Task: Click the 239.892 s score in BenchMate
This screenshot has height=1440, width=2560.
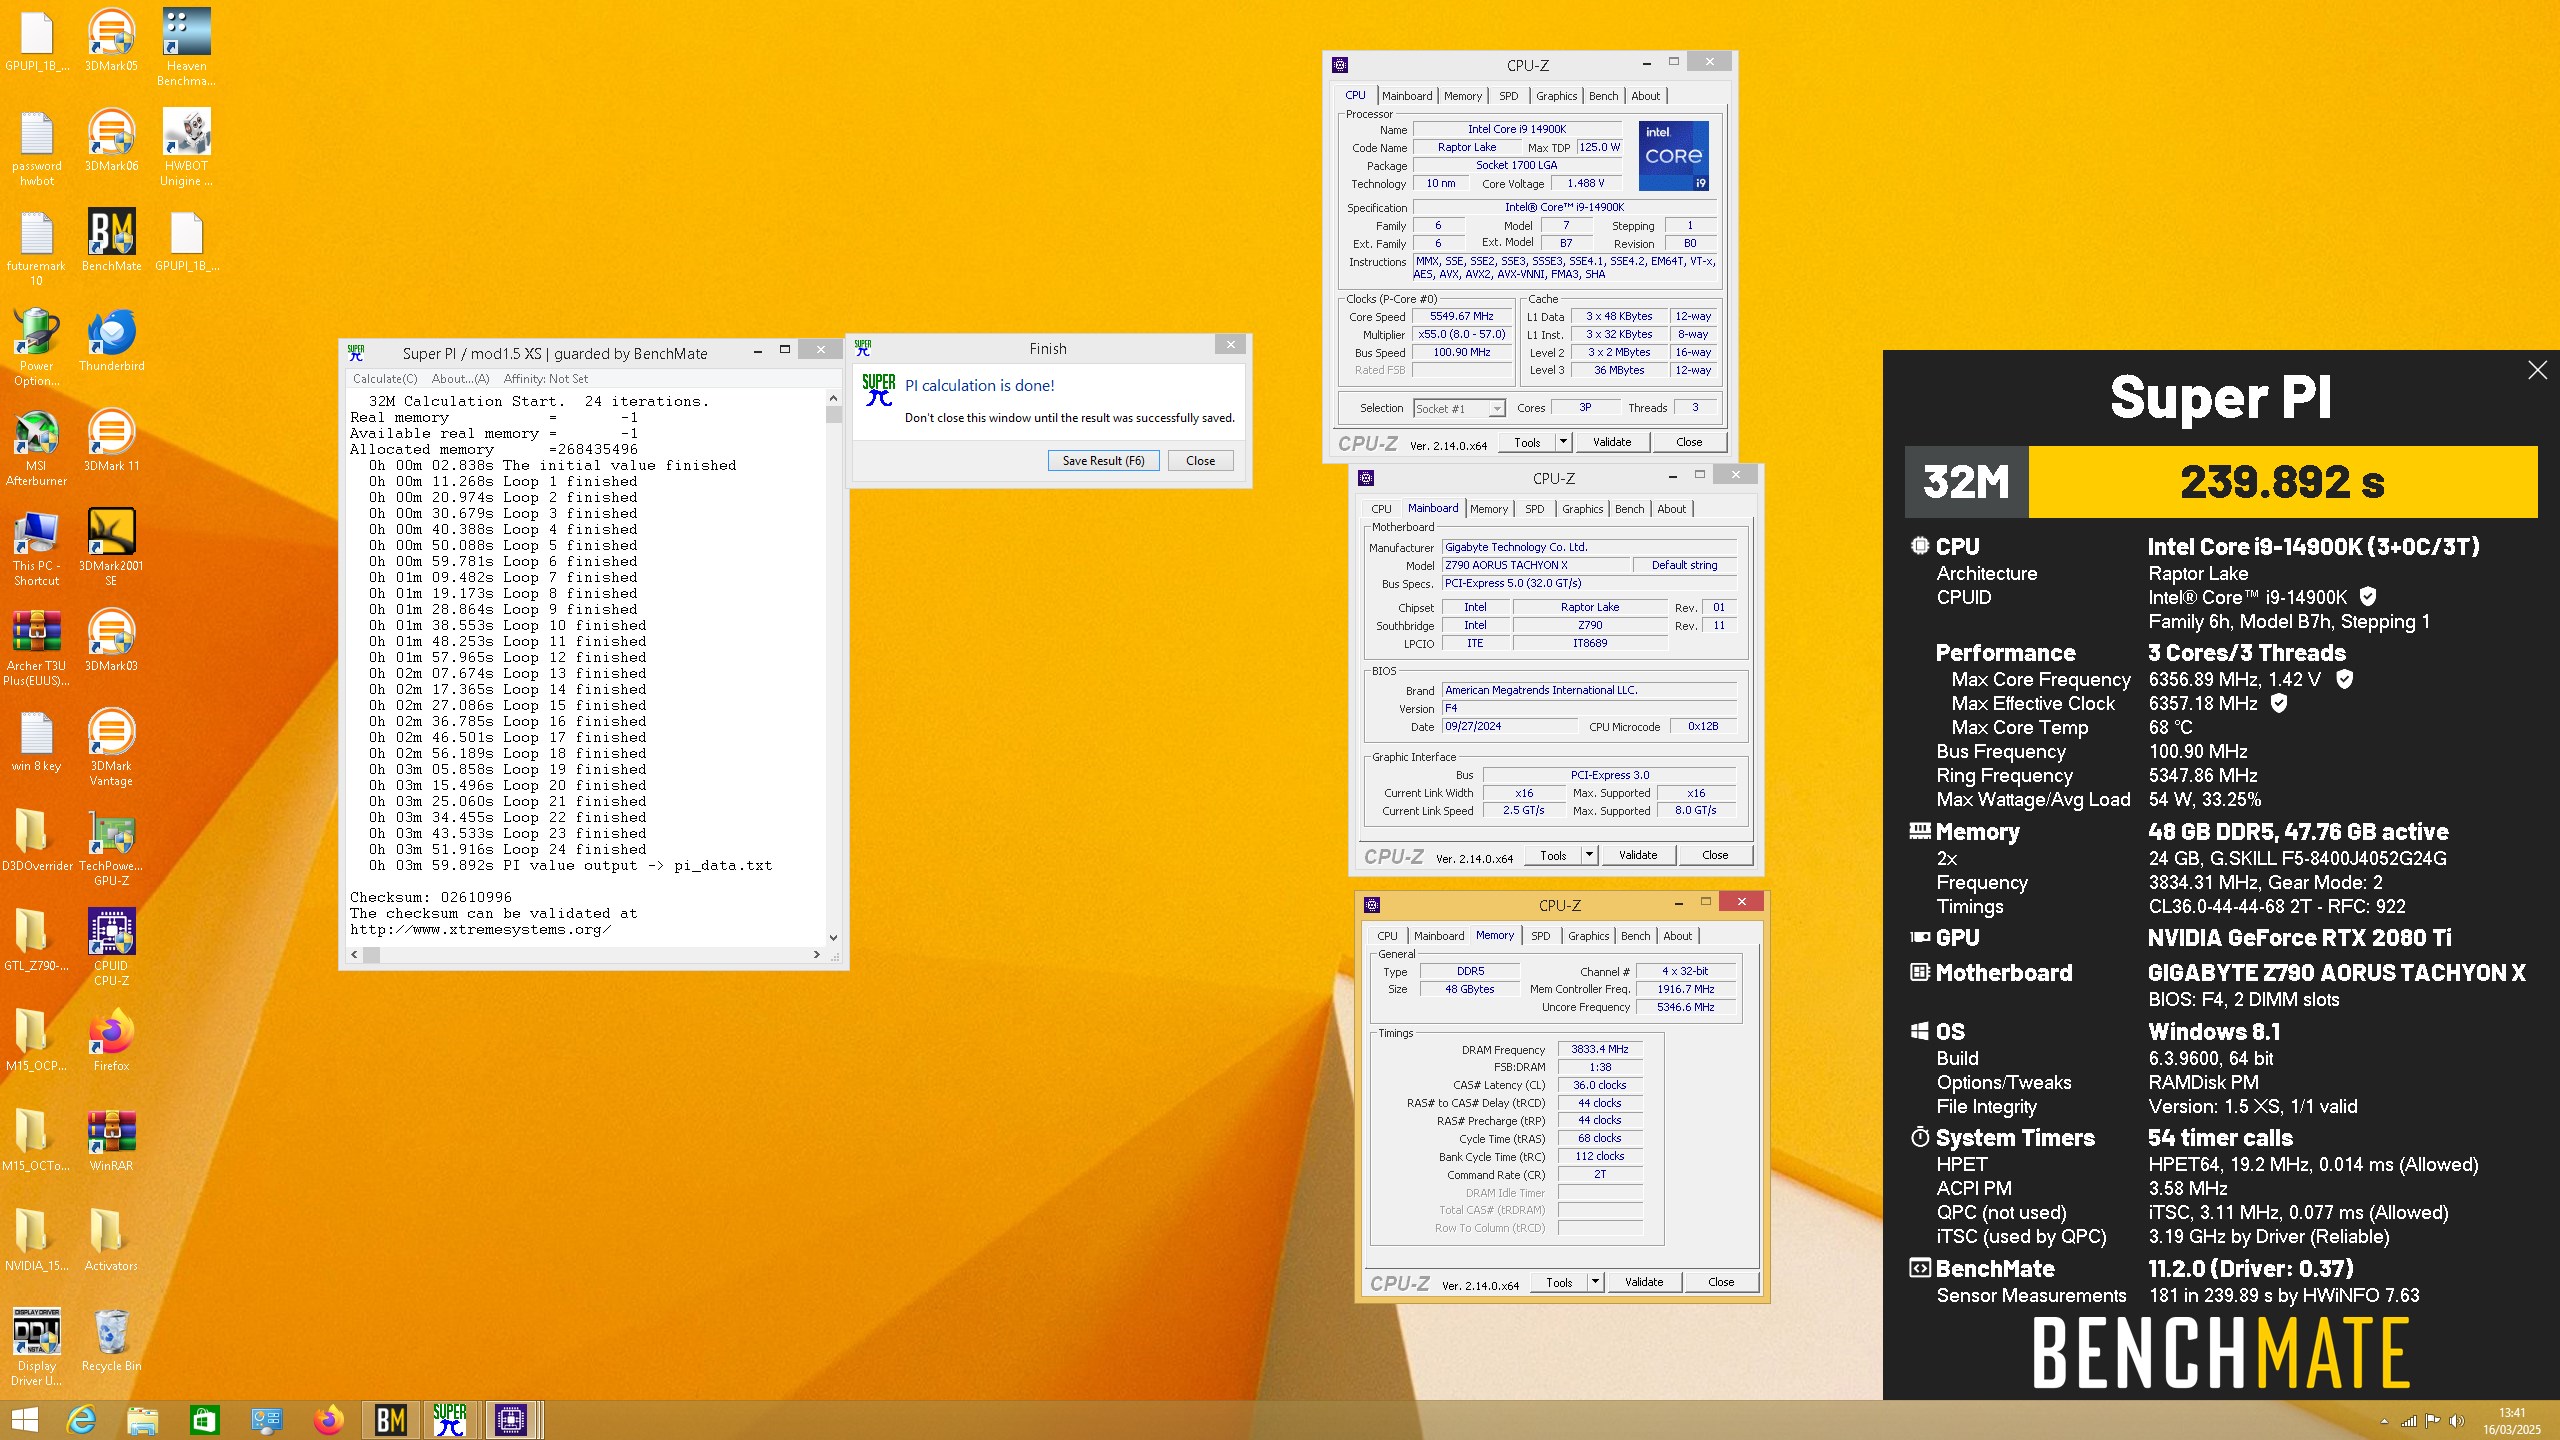Action: 2282,482
